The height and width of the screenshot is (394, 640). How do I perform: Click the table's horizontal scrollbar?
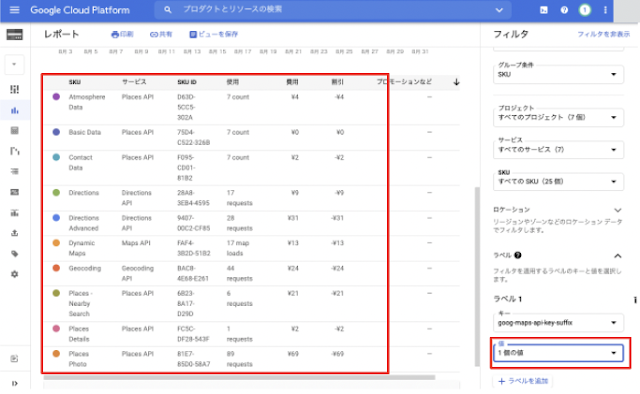point(239,378)
